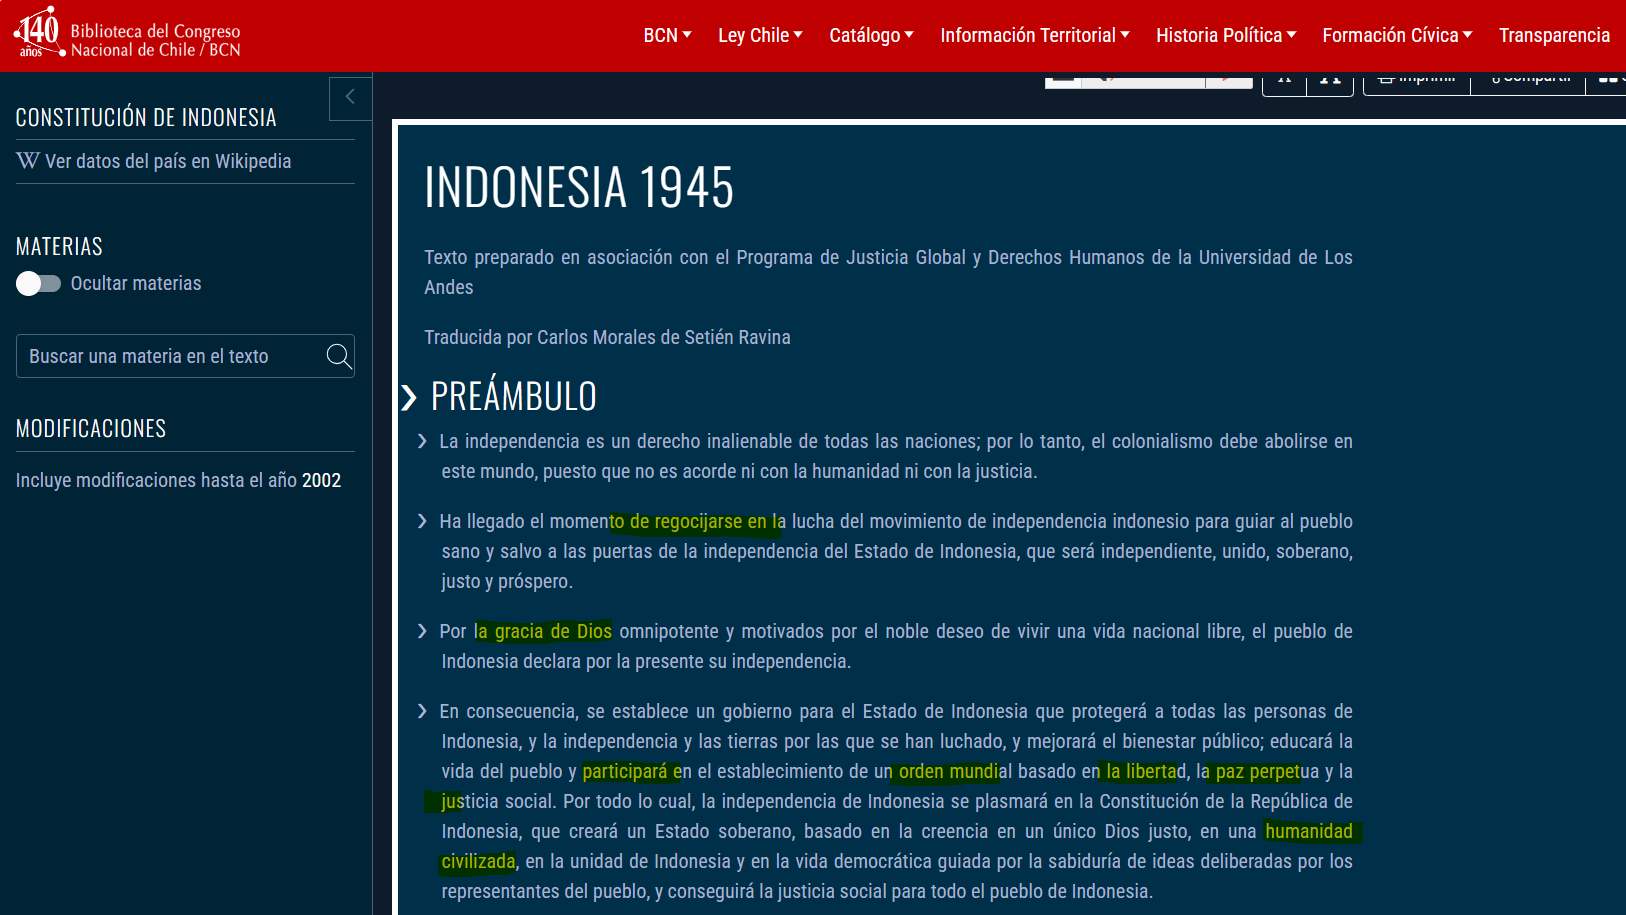1626x915 pixels.
Task: Open the Formación Cívica dropdown
Action: (1397, 35)
